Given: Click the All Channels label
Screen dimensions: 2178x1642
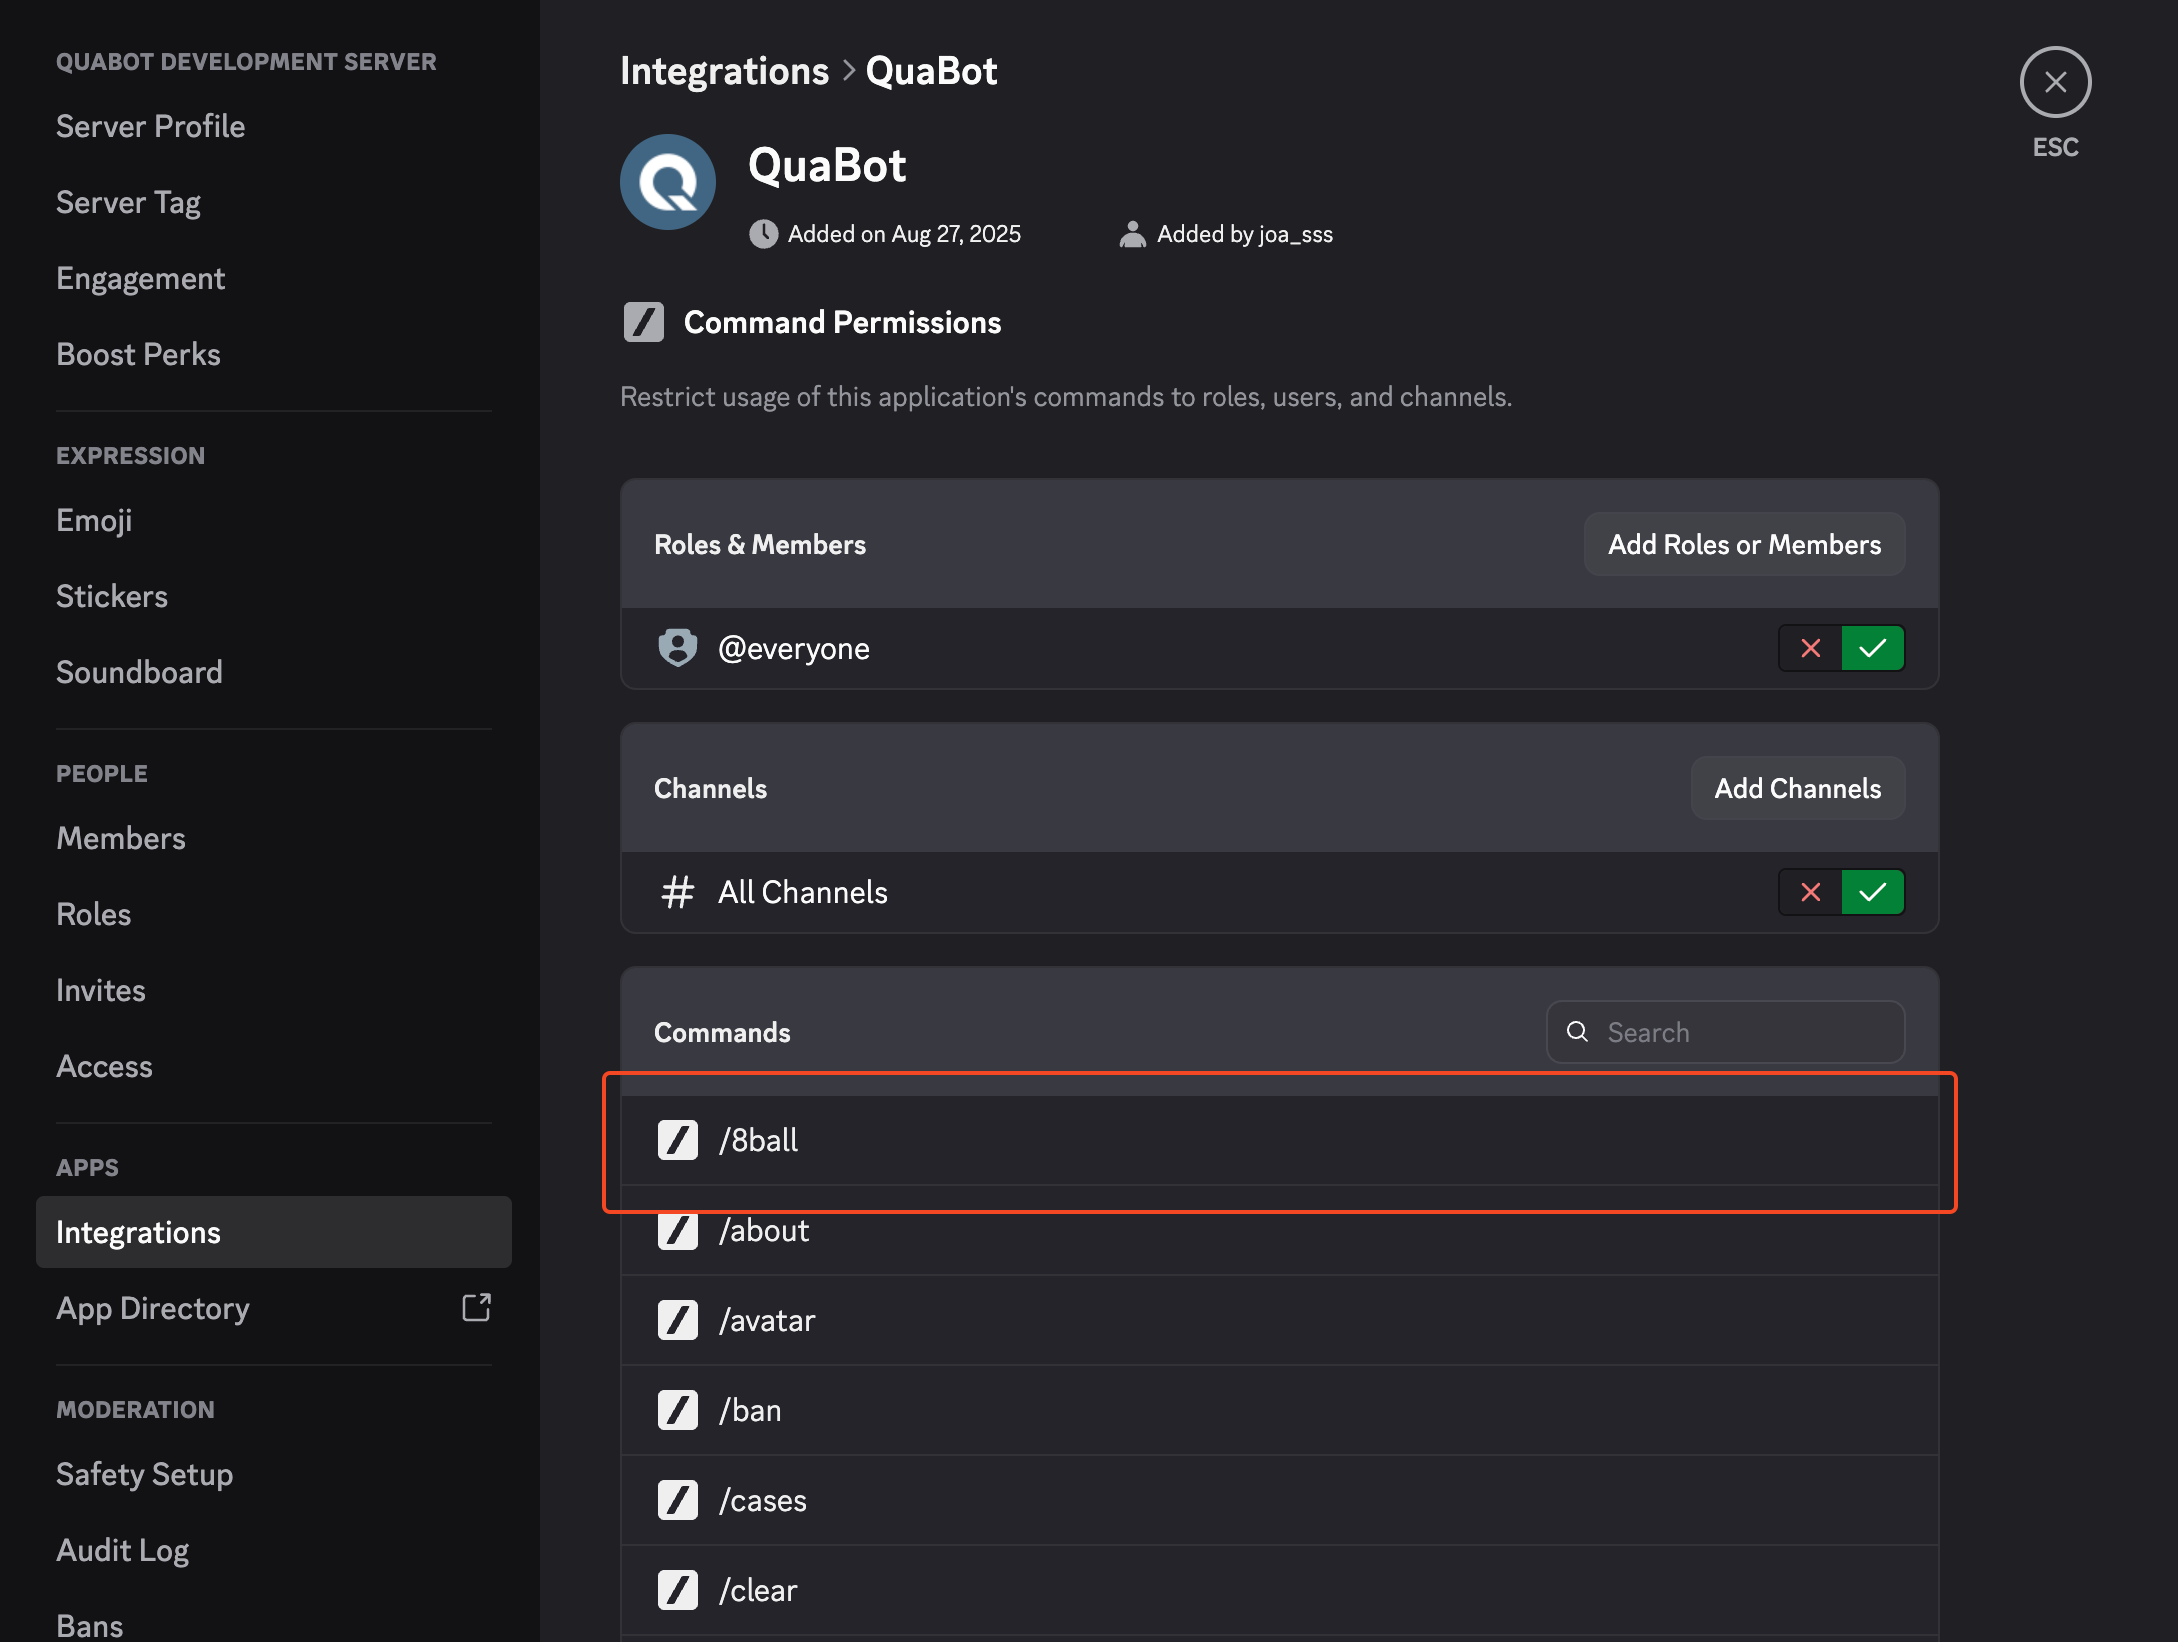Looking at the screenshot, I should [803, 892].
